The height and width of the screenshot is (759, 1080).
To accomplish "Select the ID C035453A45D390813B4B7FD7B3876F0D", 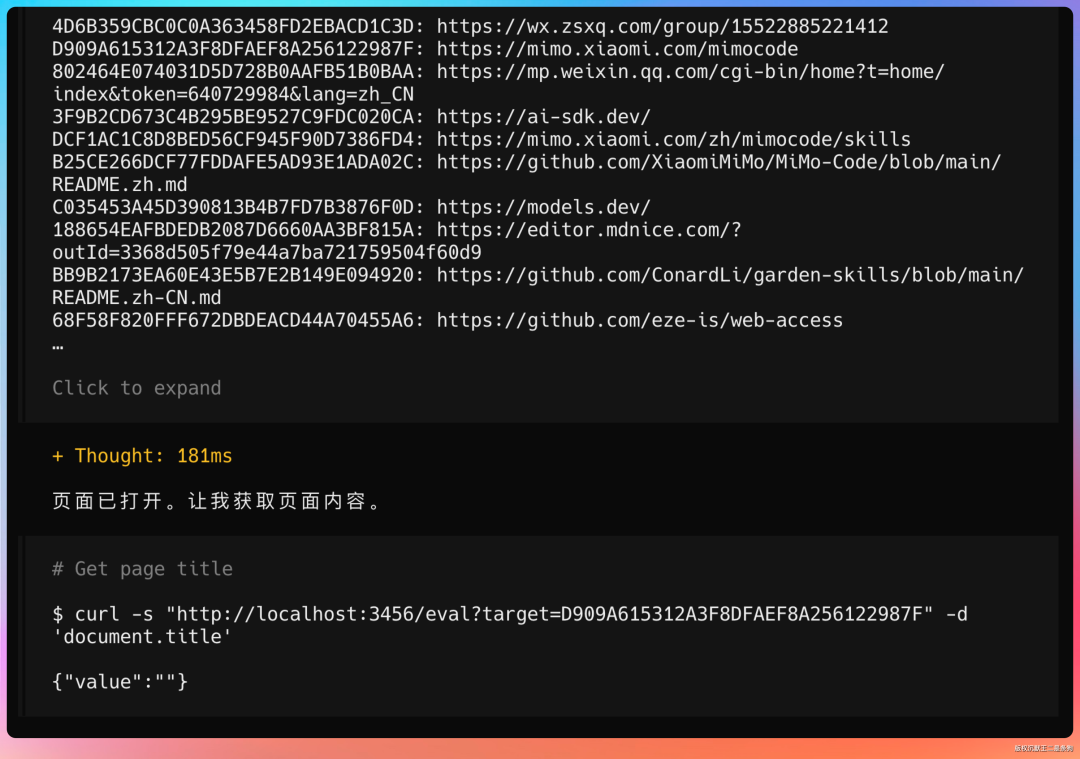I will click(233, 207).
